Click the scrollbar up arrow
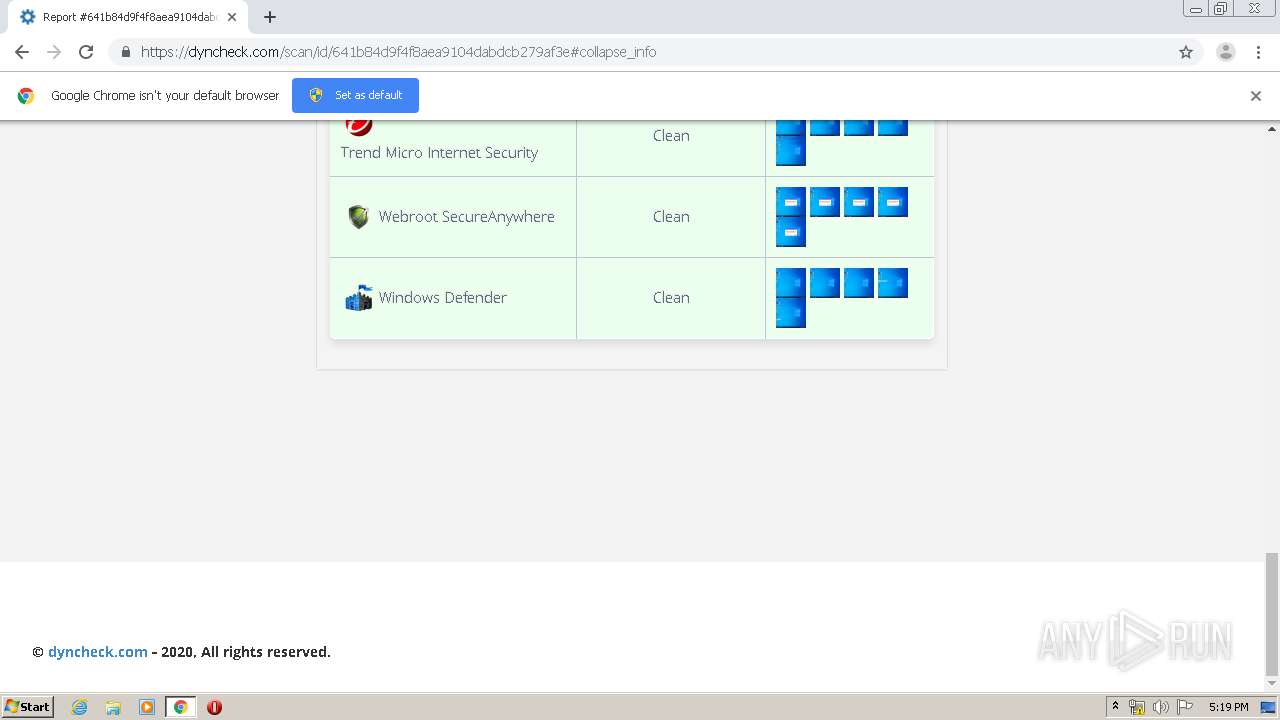This screenshot has width=1280, height=720. tap(1272, 129)
